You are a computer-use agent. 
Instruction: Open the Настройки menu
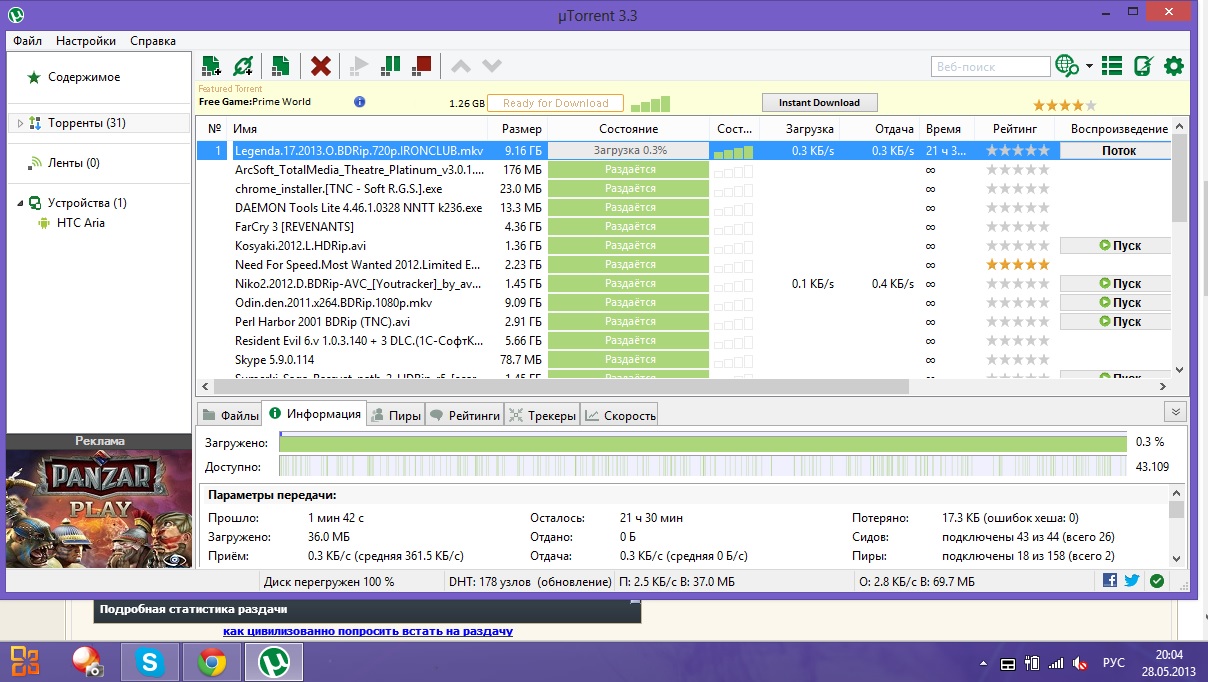[85, 41]
